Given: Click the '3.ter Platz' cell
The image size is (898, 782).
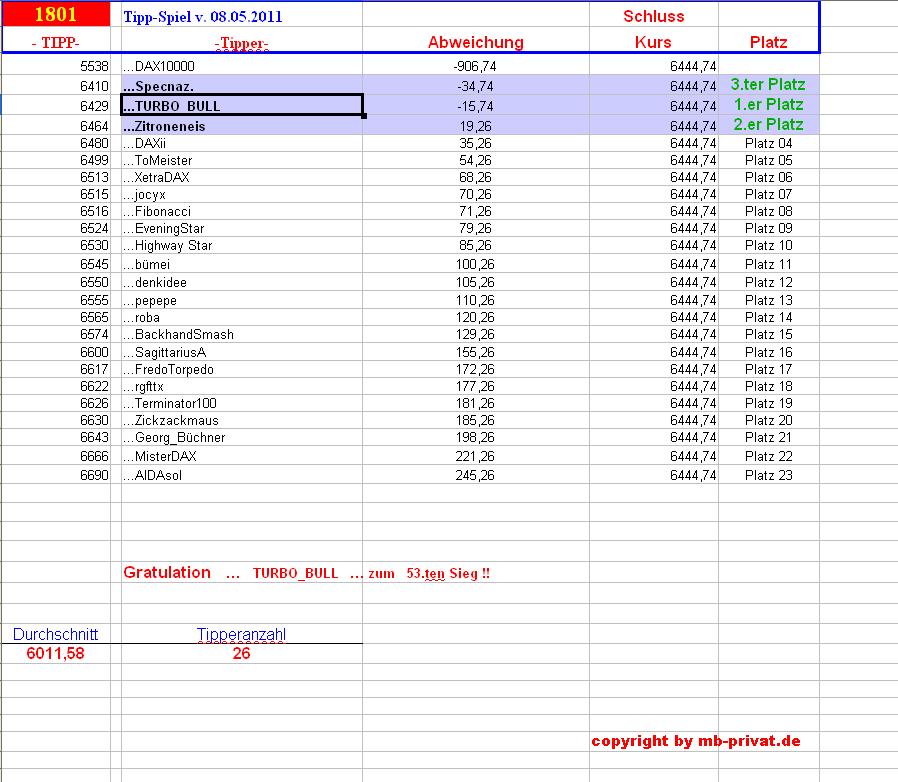Looking at the screenshot, I should (768, 85).
